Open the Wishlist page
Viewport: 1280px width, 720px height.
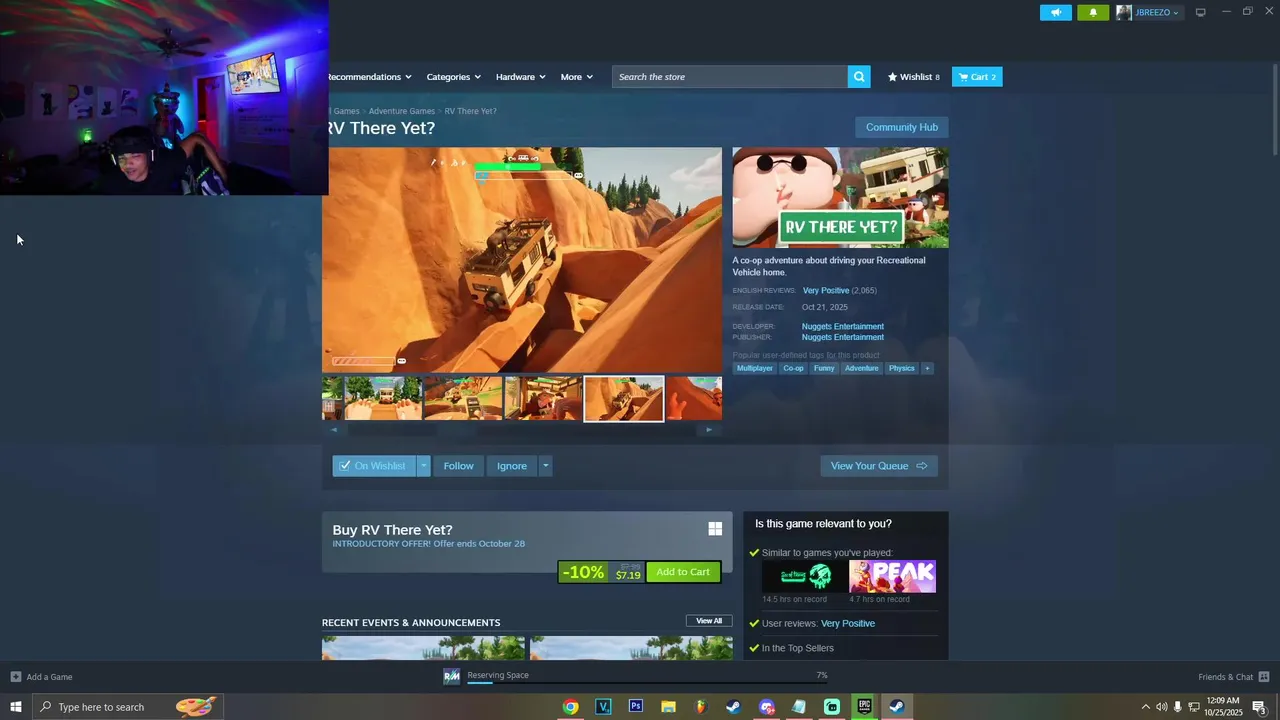(914, 77)
